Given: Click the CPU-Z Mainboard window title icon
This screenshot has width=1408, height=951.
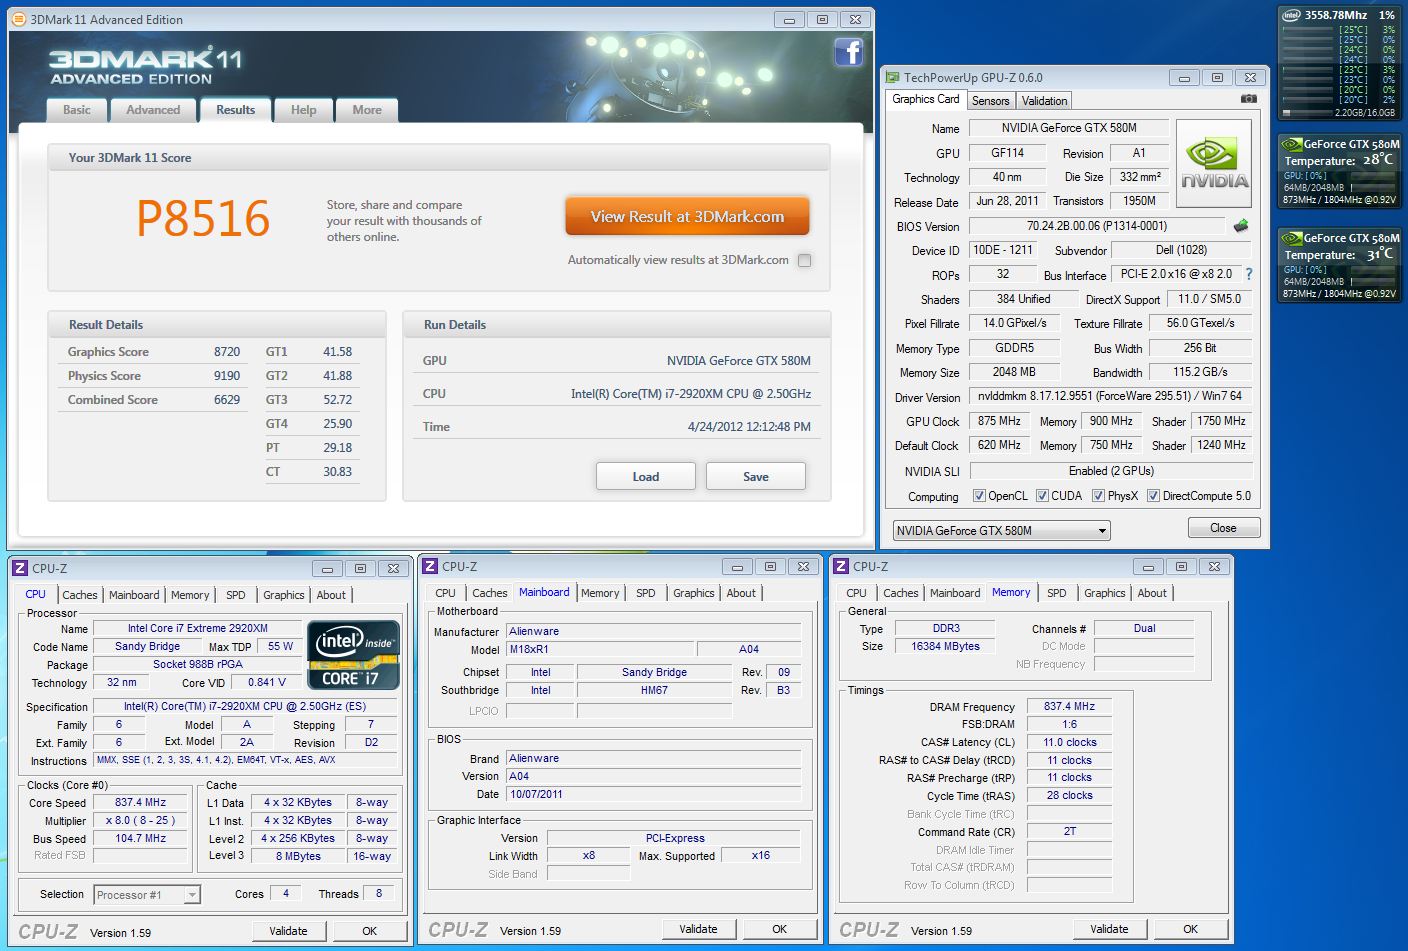Looking at the screenshot, I should tap(430, 567).
